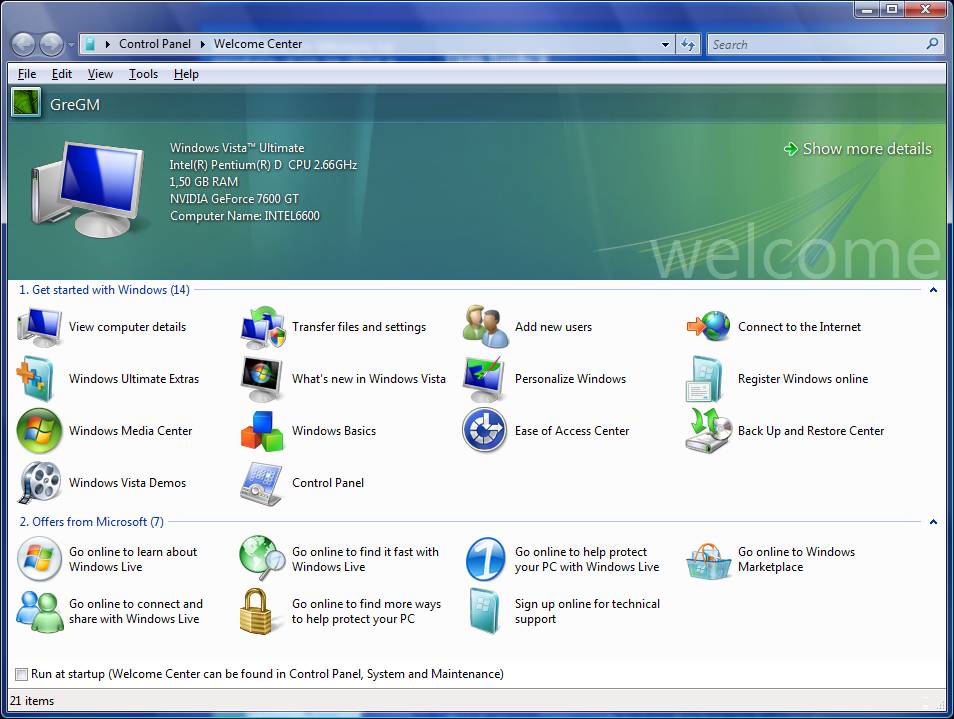954x719 pixels.
Task: Click the "Computer Name: INTEL6600" text
Action: click(245, 216)
